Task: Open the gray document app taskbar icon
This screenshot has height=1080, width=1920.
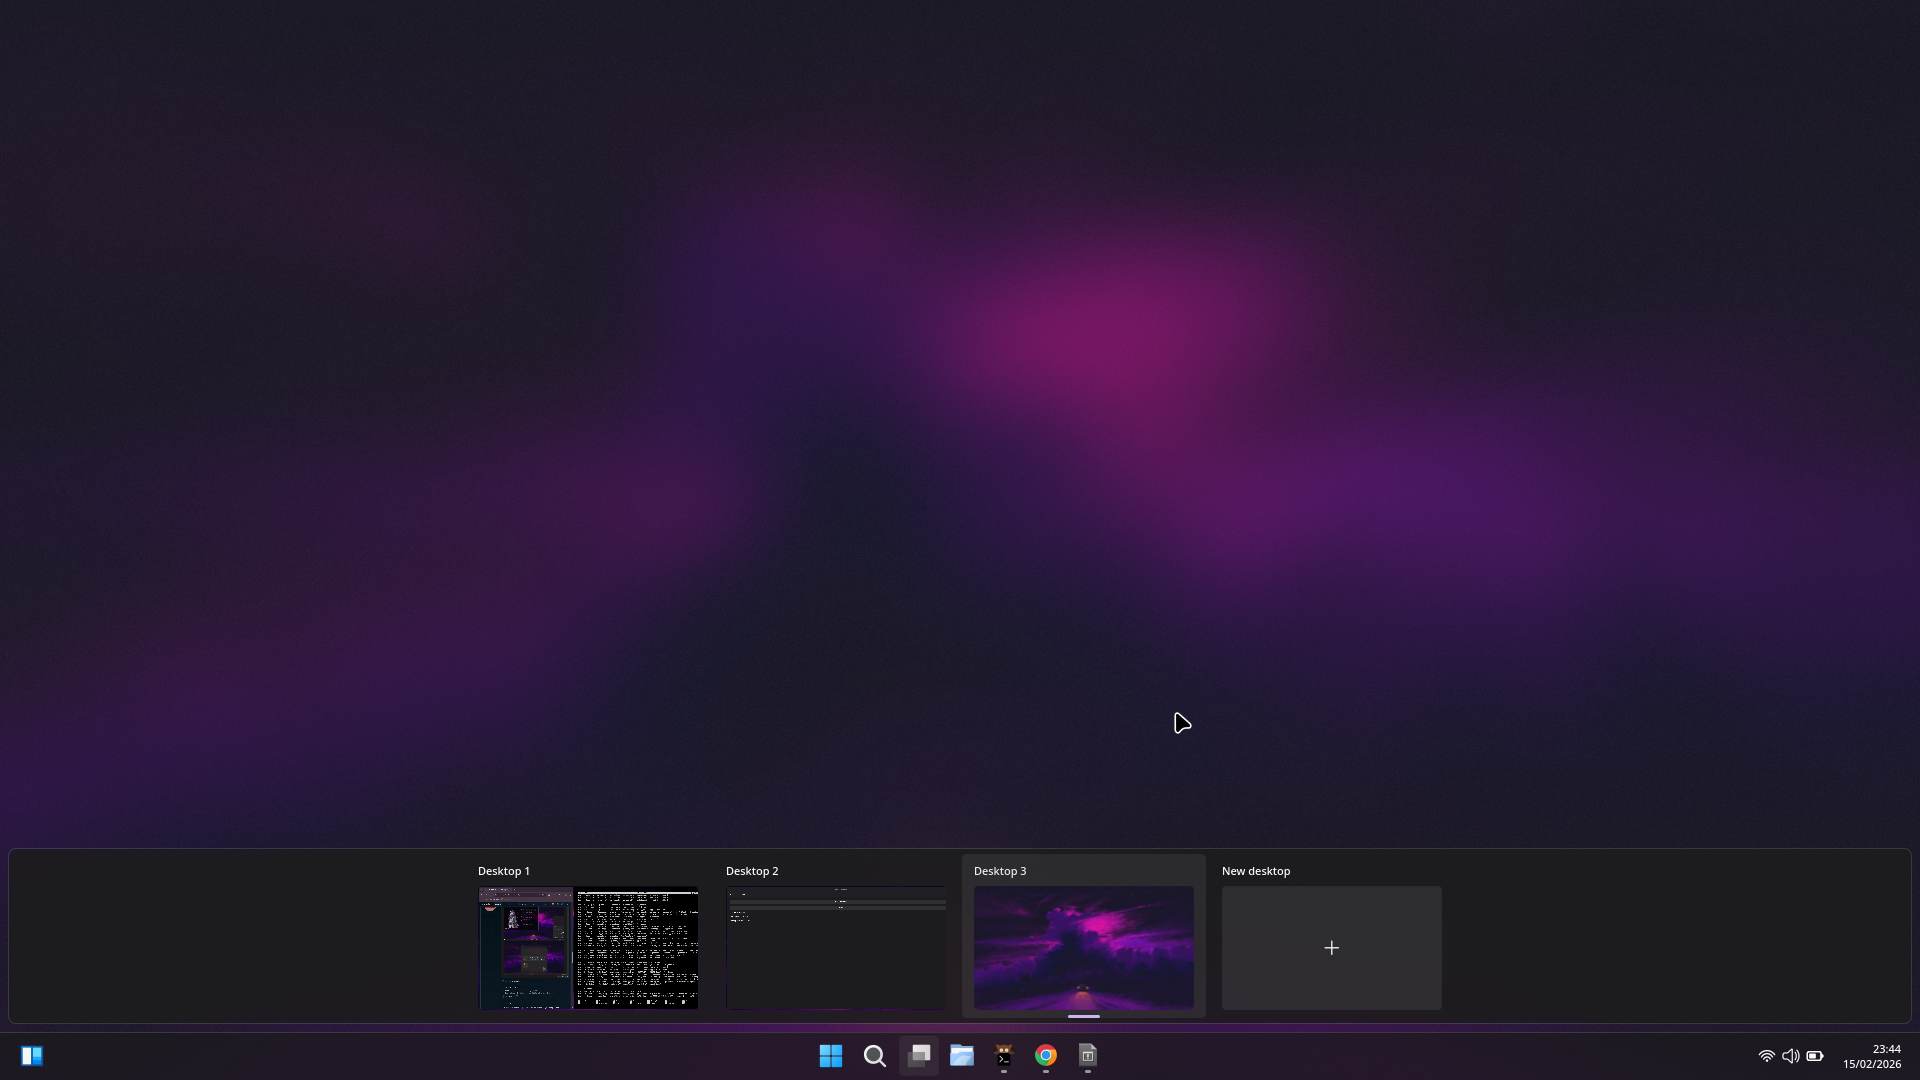Action: point(1088,1056)
